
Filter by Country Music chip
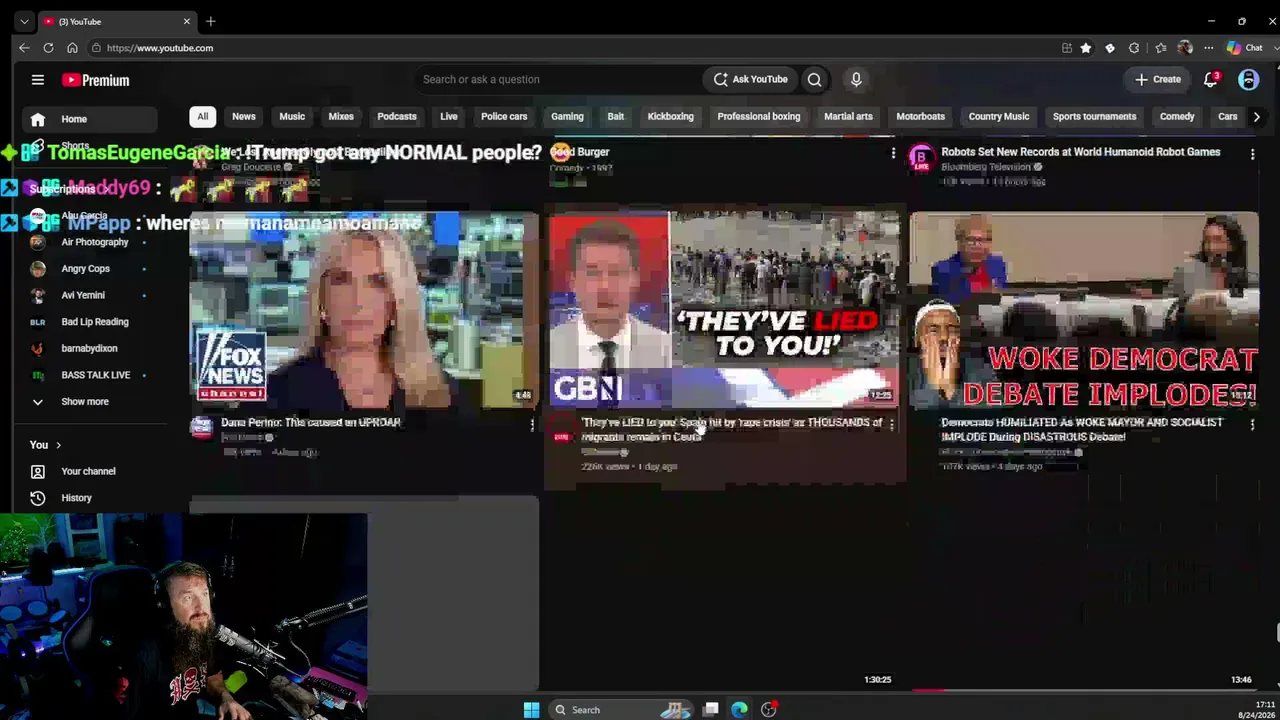(999, 117)
